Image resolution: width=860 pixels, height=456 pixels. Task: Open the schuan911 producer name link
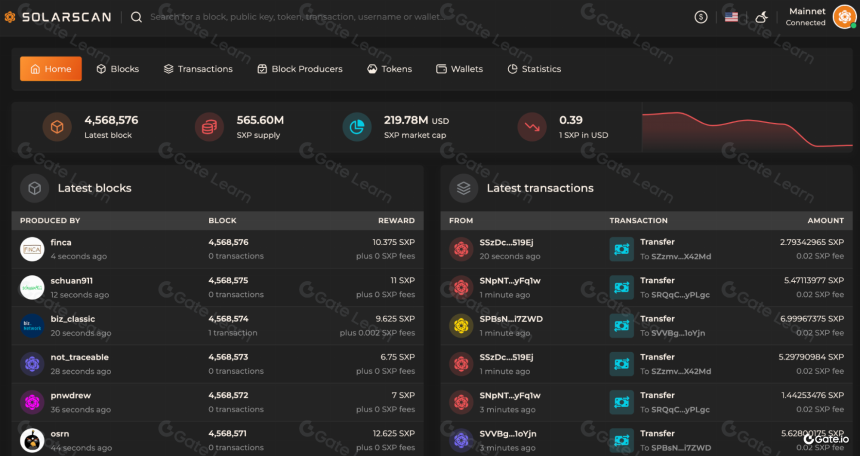point(71,280)
